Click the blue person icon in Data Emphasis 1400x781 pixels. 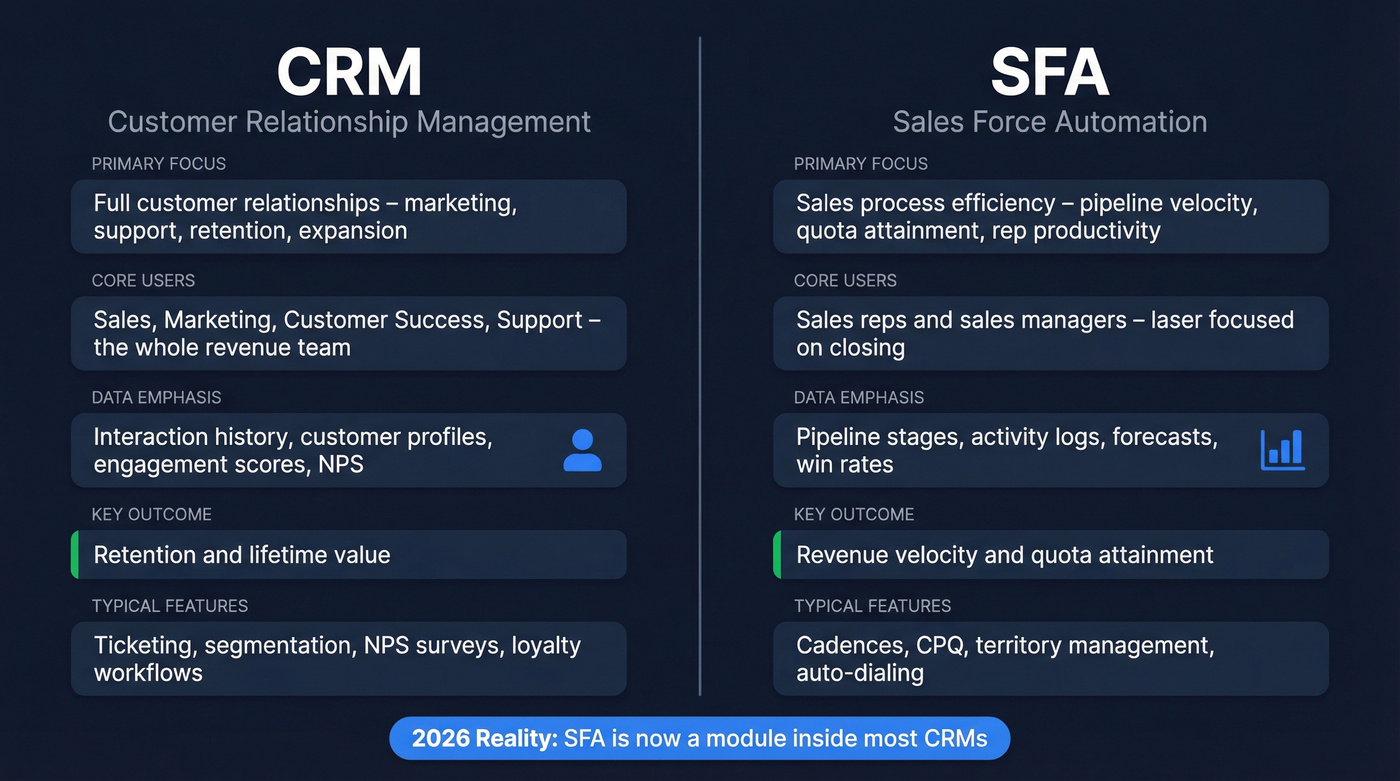tap(581, 450)
